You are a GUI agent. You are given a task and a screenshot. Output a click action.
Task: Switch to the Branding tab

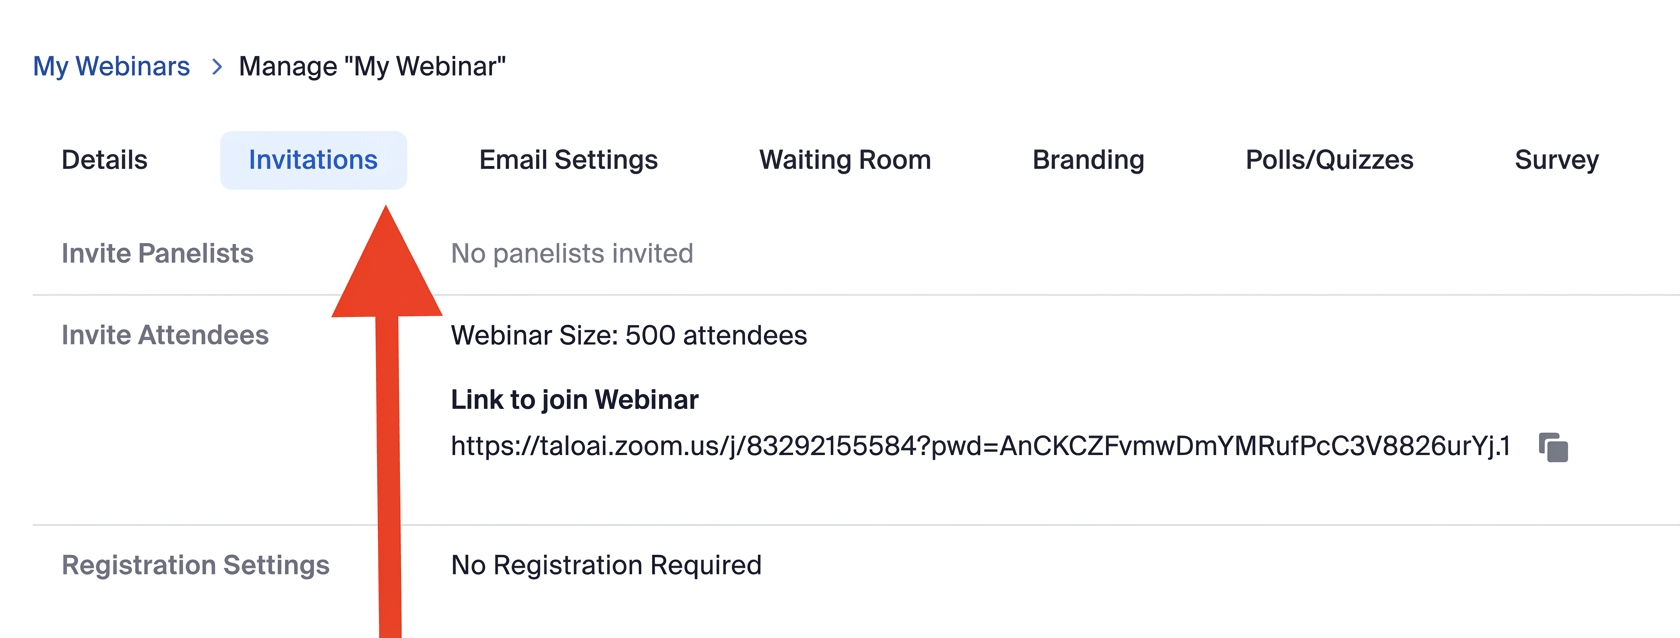[x=1088, y=160]
